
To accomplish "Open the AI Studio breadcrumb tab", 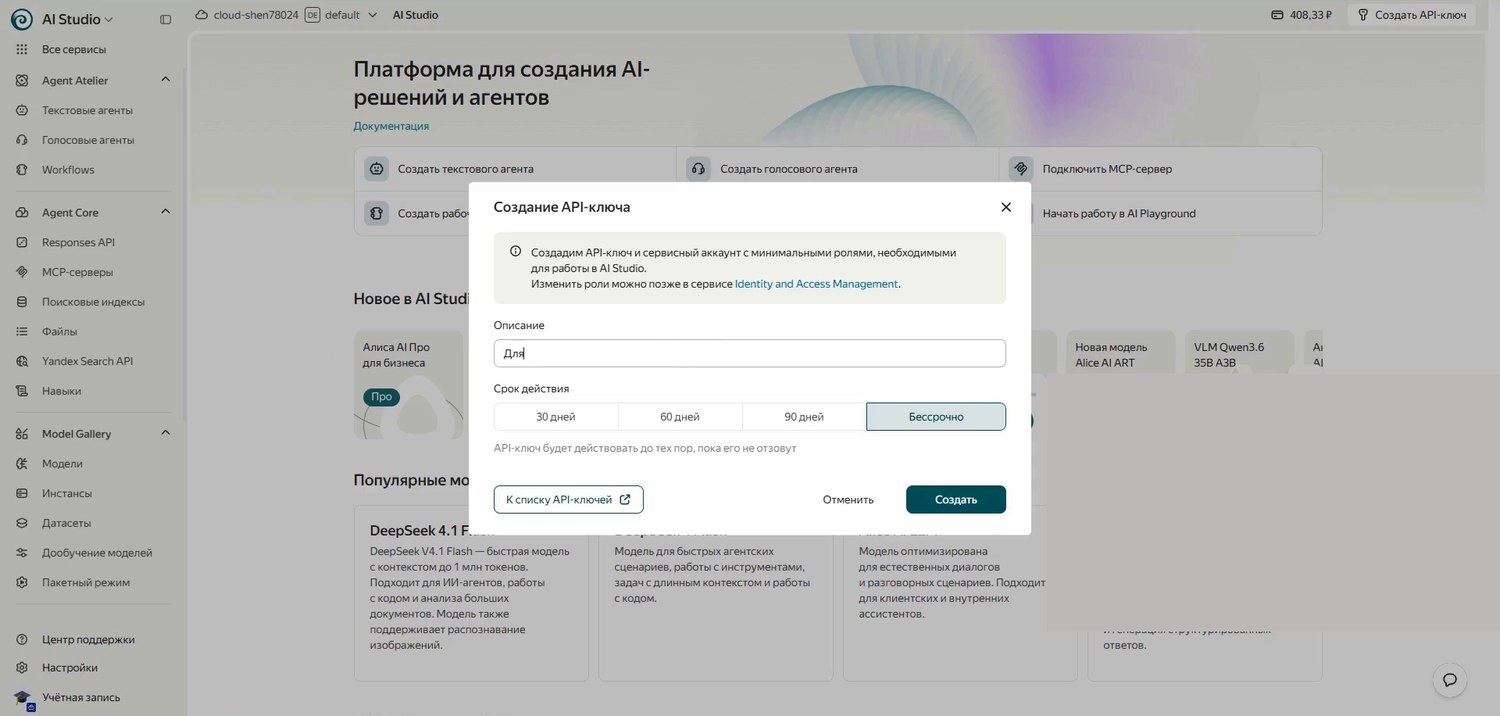I will (415, 15).
